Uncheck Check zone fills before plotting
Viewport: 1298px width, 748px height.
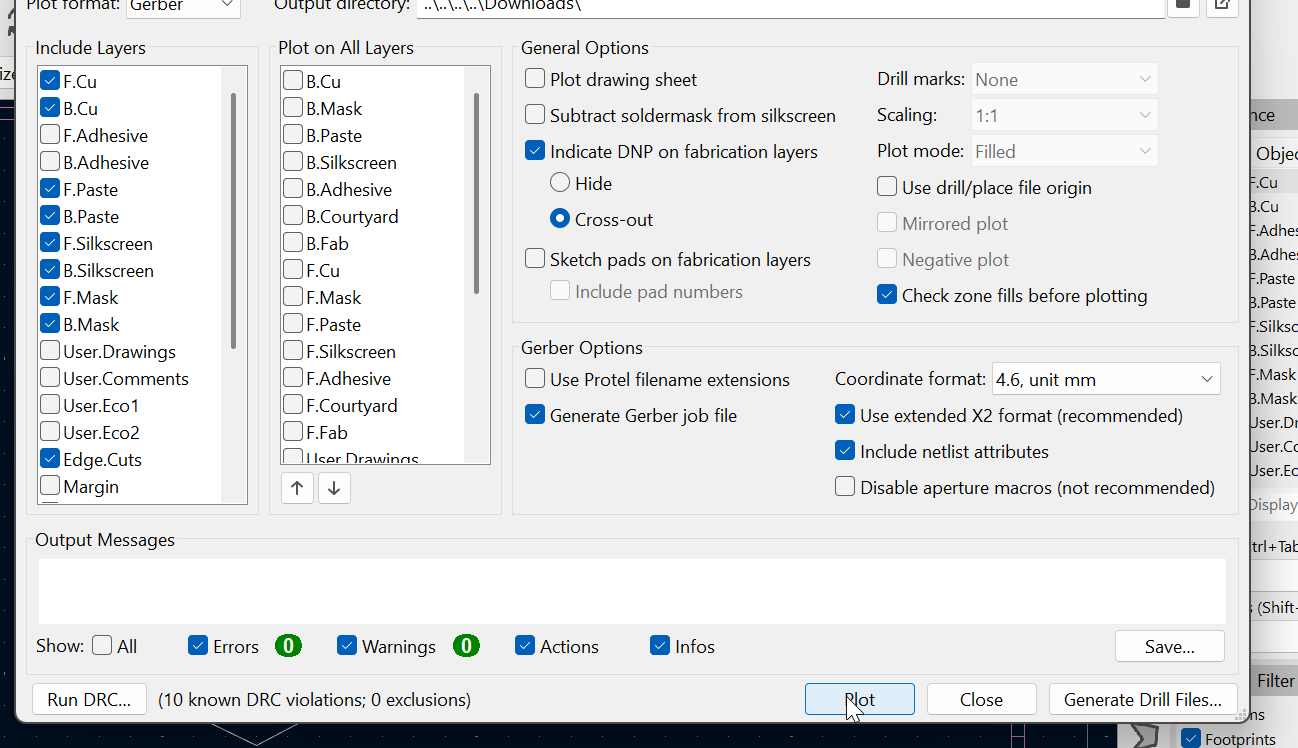(x=887, y=295)
